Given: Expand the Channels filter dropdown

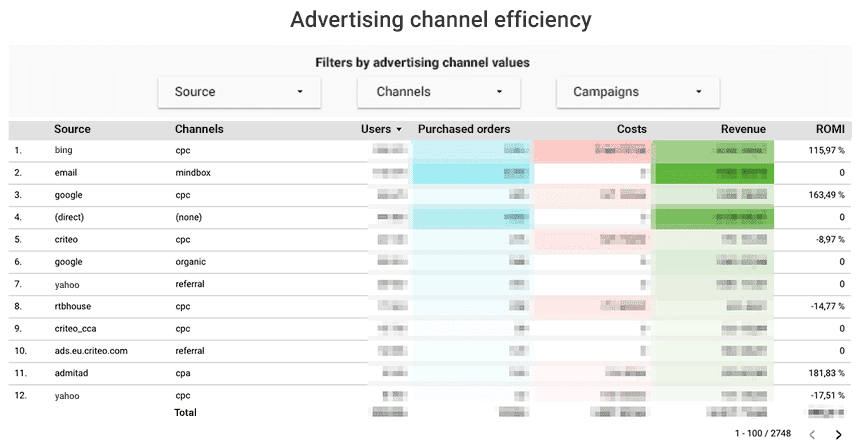Looking at the screenshot, I should point(439,92).
